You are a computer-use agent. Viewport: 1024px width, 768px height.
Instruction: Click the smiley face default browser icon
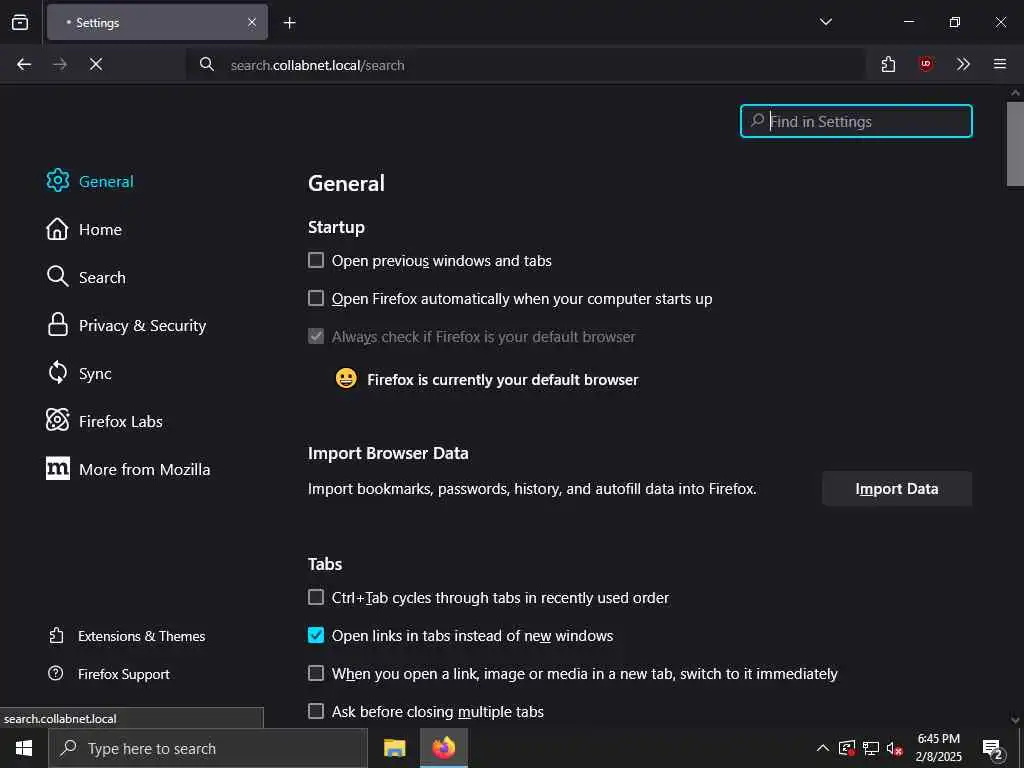tap(346, 378)
